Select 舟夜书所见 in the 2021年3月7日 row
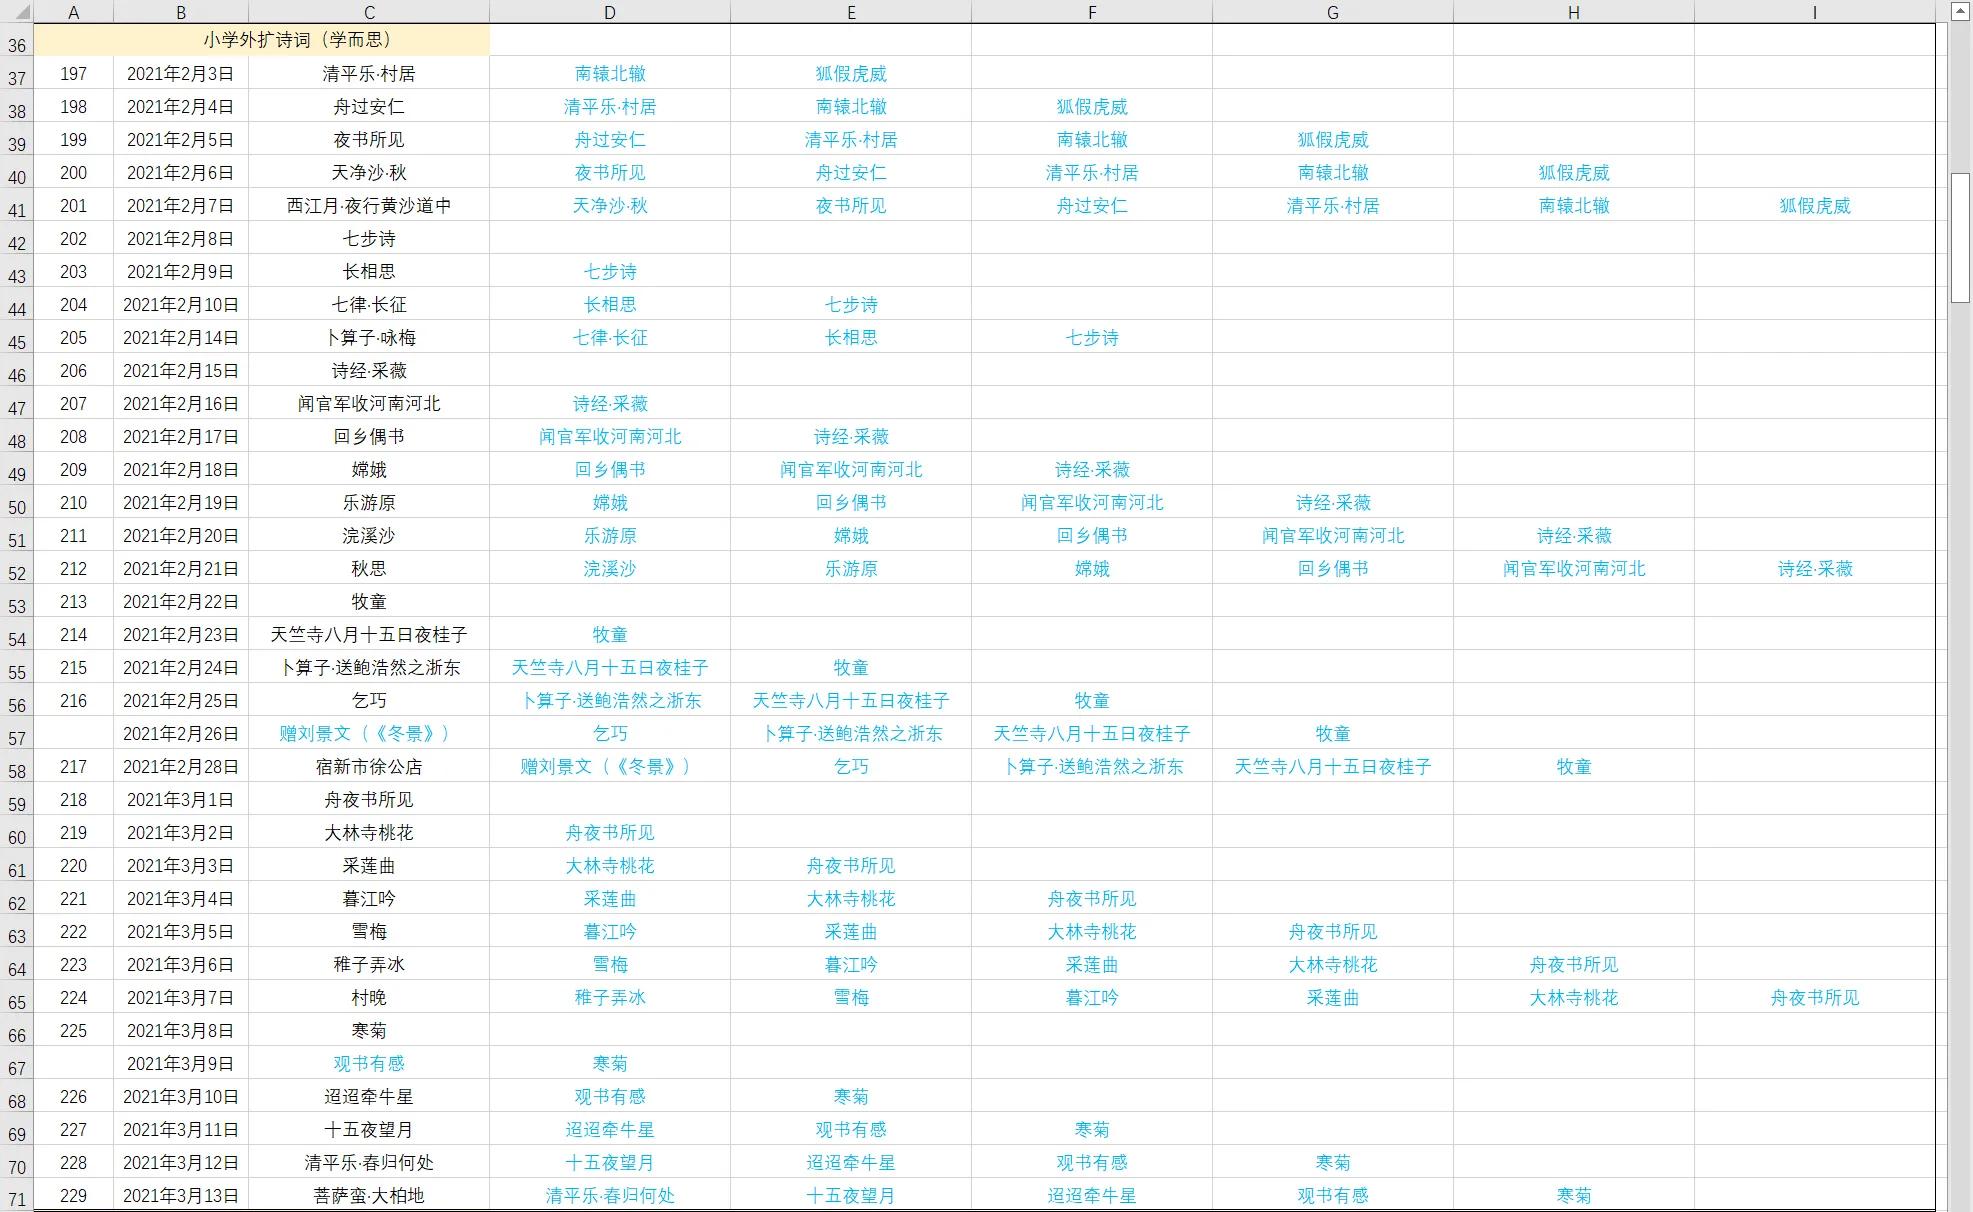This screenshot has height=1212, width=1973. [1815, 997]
